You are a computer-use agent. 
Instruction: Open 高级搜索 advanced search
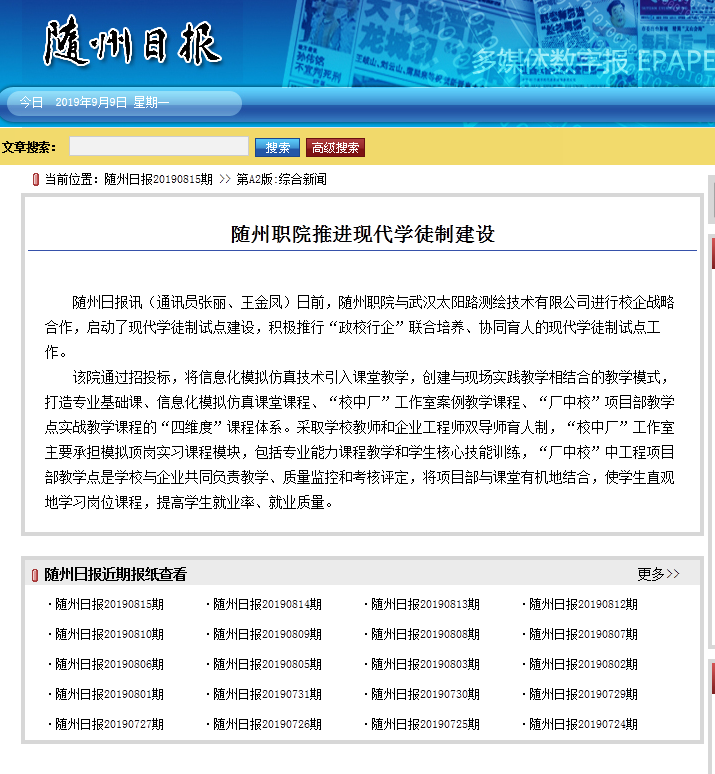(335, 148)
